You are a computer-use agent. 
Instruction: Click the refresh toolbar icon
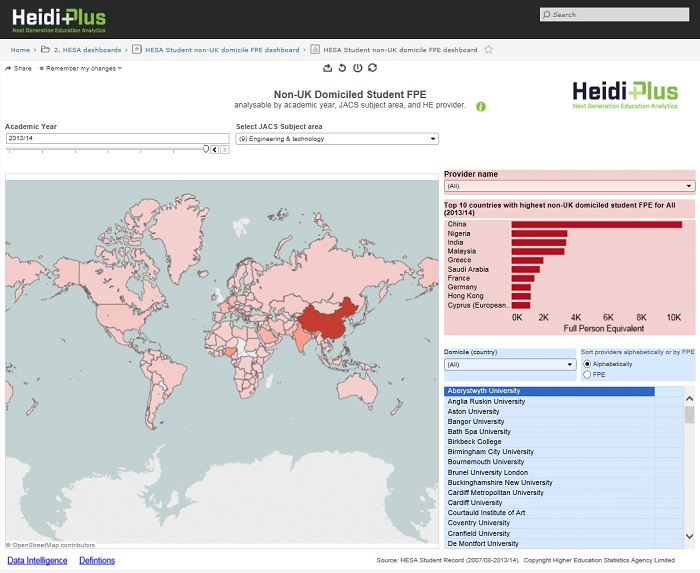click(x=372, y=67)
